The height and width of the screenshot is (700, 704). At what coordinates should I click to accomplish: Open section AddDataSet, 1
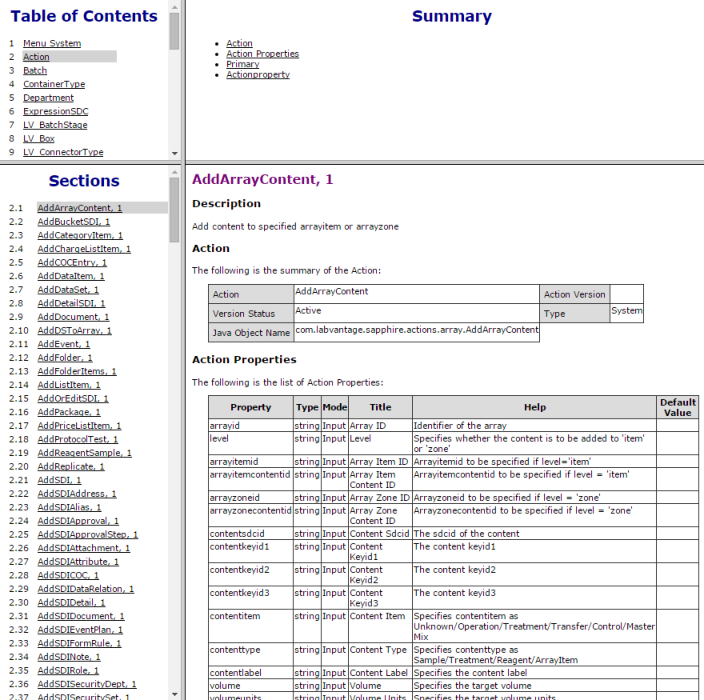pos(68,290)
